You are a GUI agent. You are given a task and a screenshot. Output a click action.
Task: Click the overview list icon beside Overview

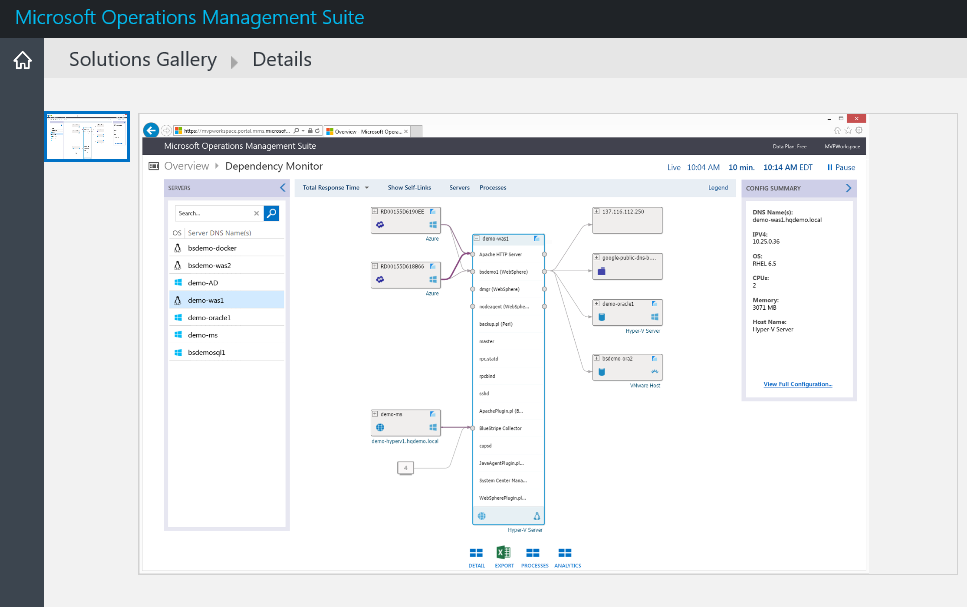[x=154, y=166]
